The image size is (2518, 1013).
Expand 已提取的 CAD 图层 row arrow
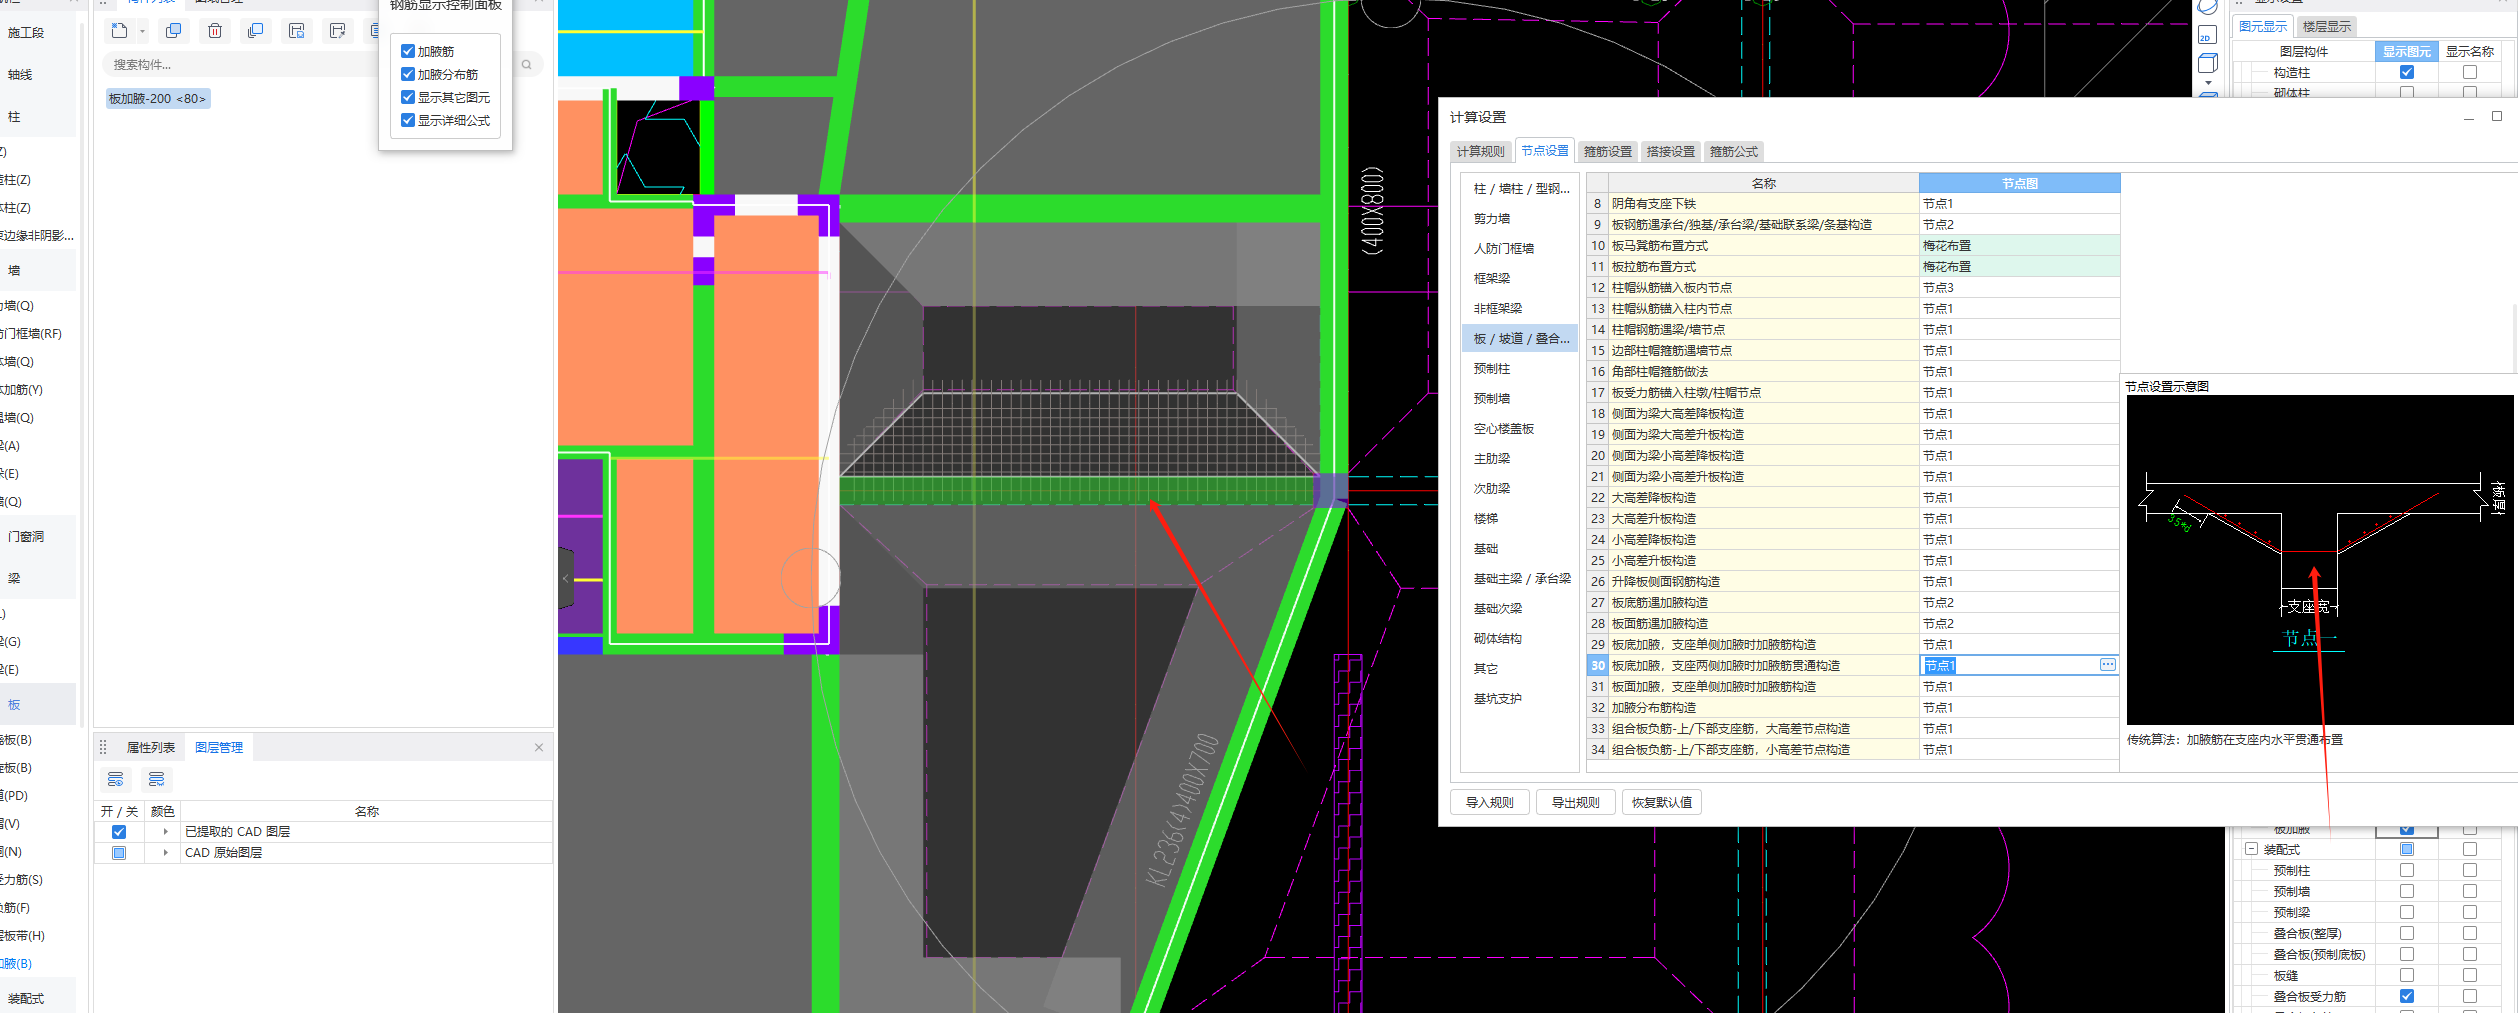click(x=165, y=832)
